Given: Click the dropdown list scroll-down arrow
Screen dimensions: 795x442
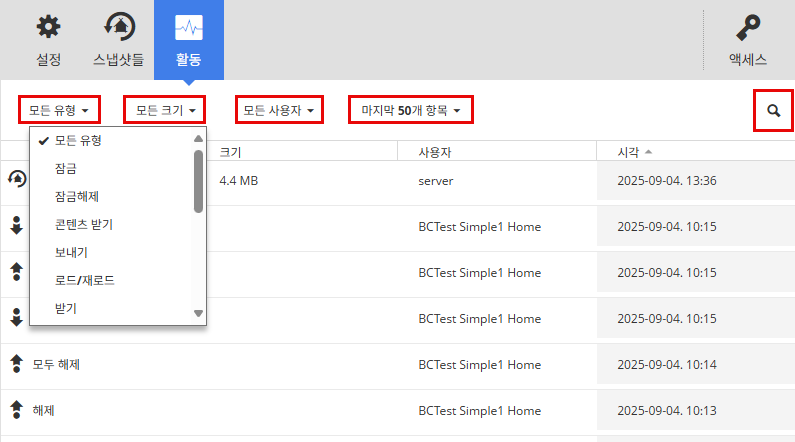Looking at the screenshot, I should (198, 313).
